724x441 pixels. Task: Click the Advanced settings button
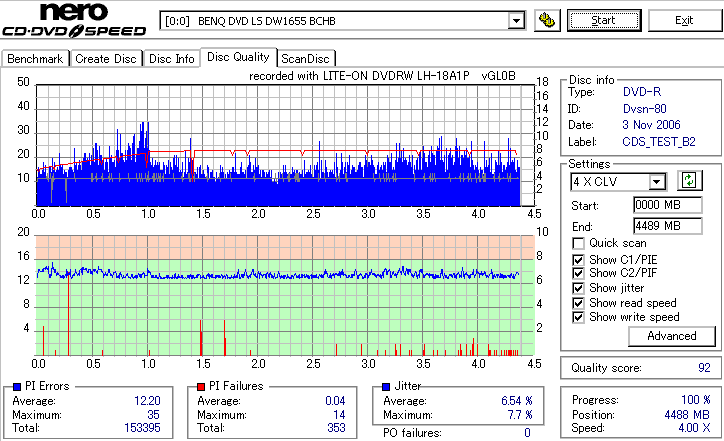coord(671,336)
